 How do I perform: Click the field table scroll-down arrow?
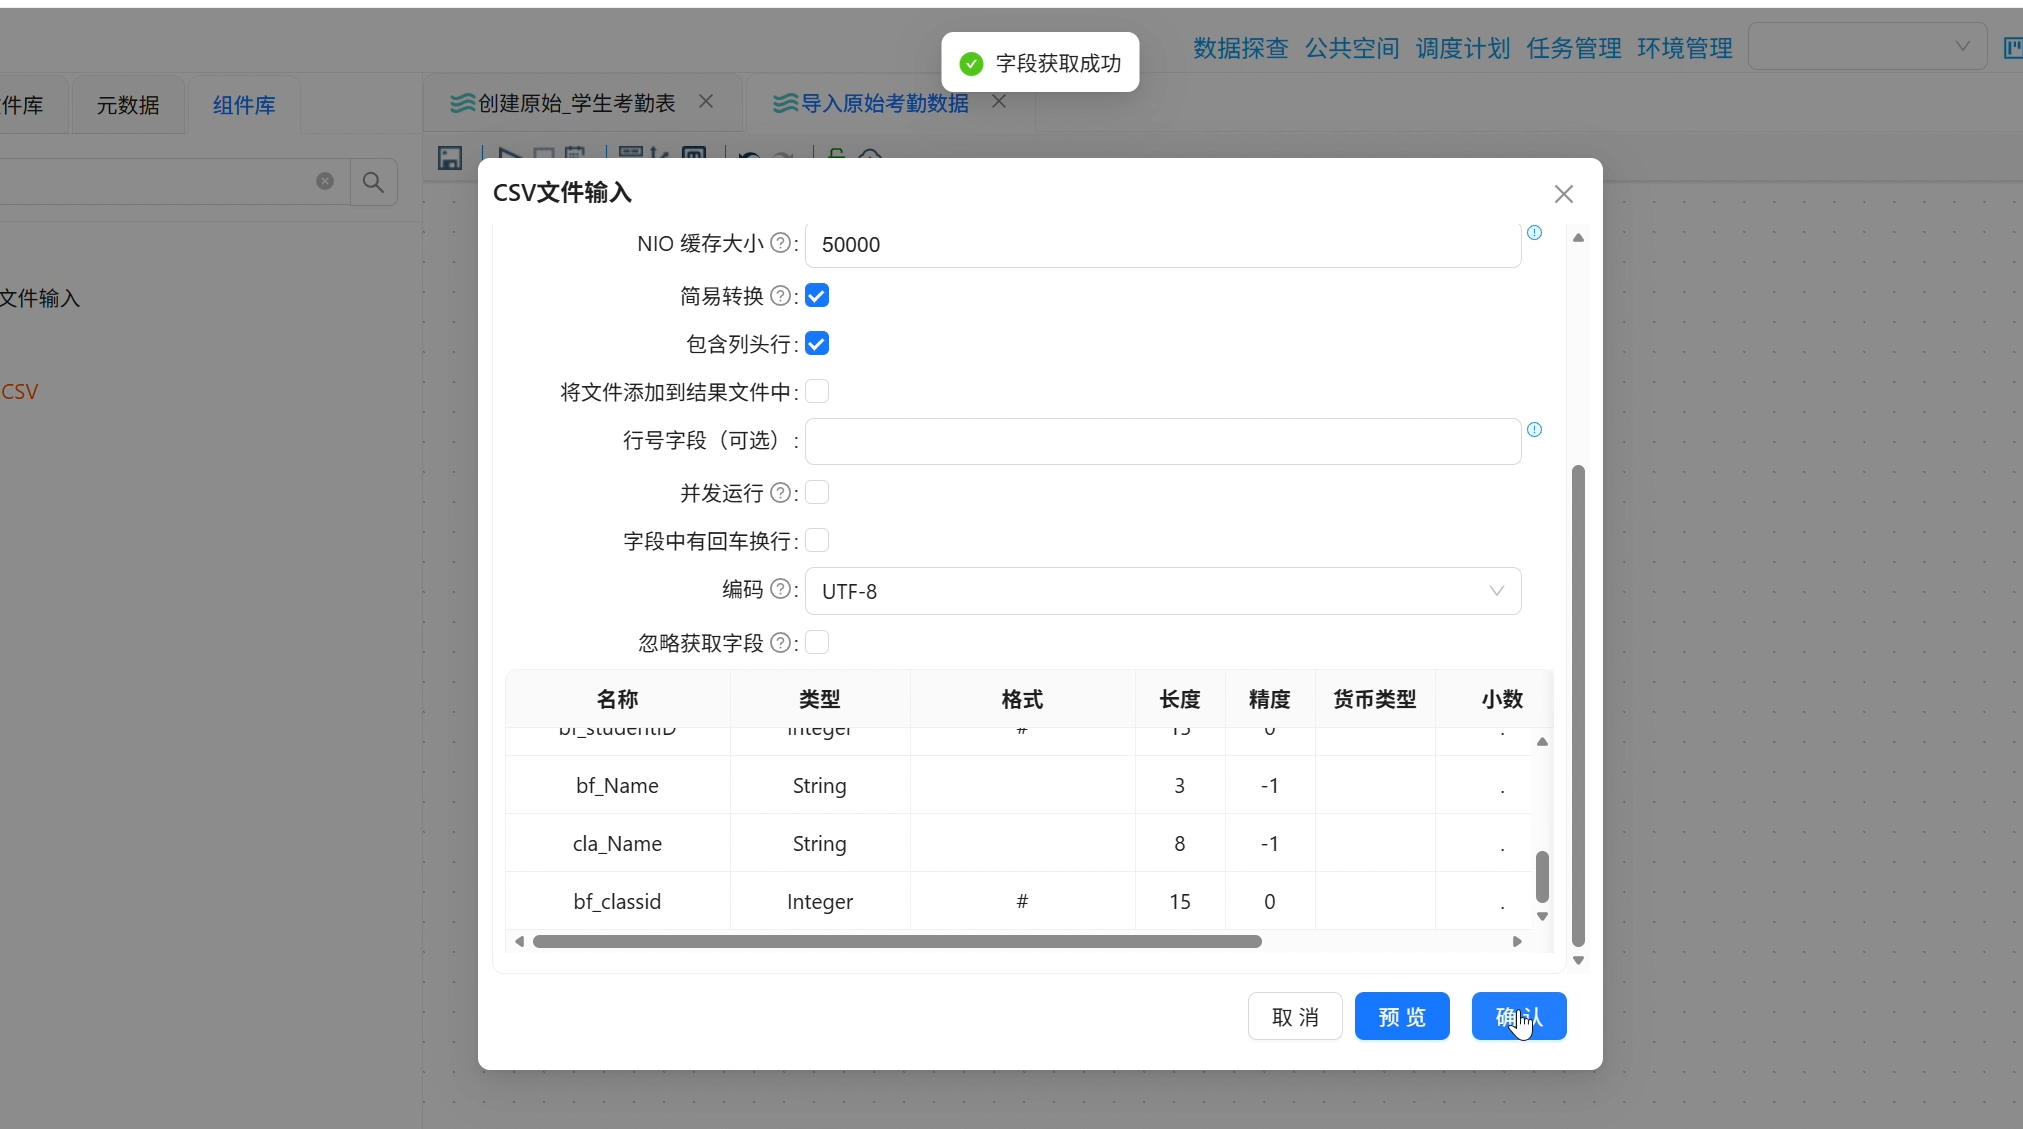point(1542,916)
